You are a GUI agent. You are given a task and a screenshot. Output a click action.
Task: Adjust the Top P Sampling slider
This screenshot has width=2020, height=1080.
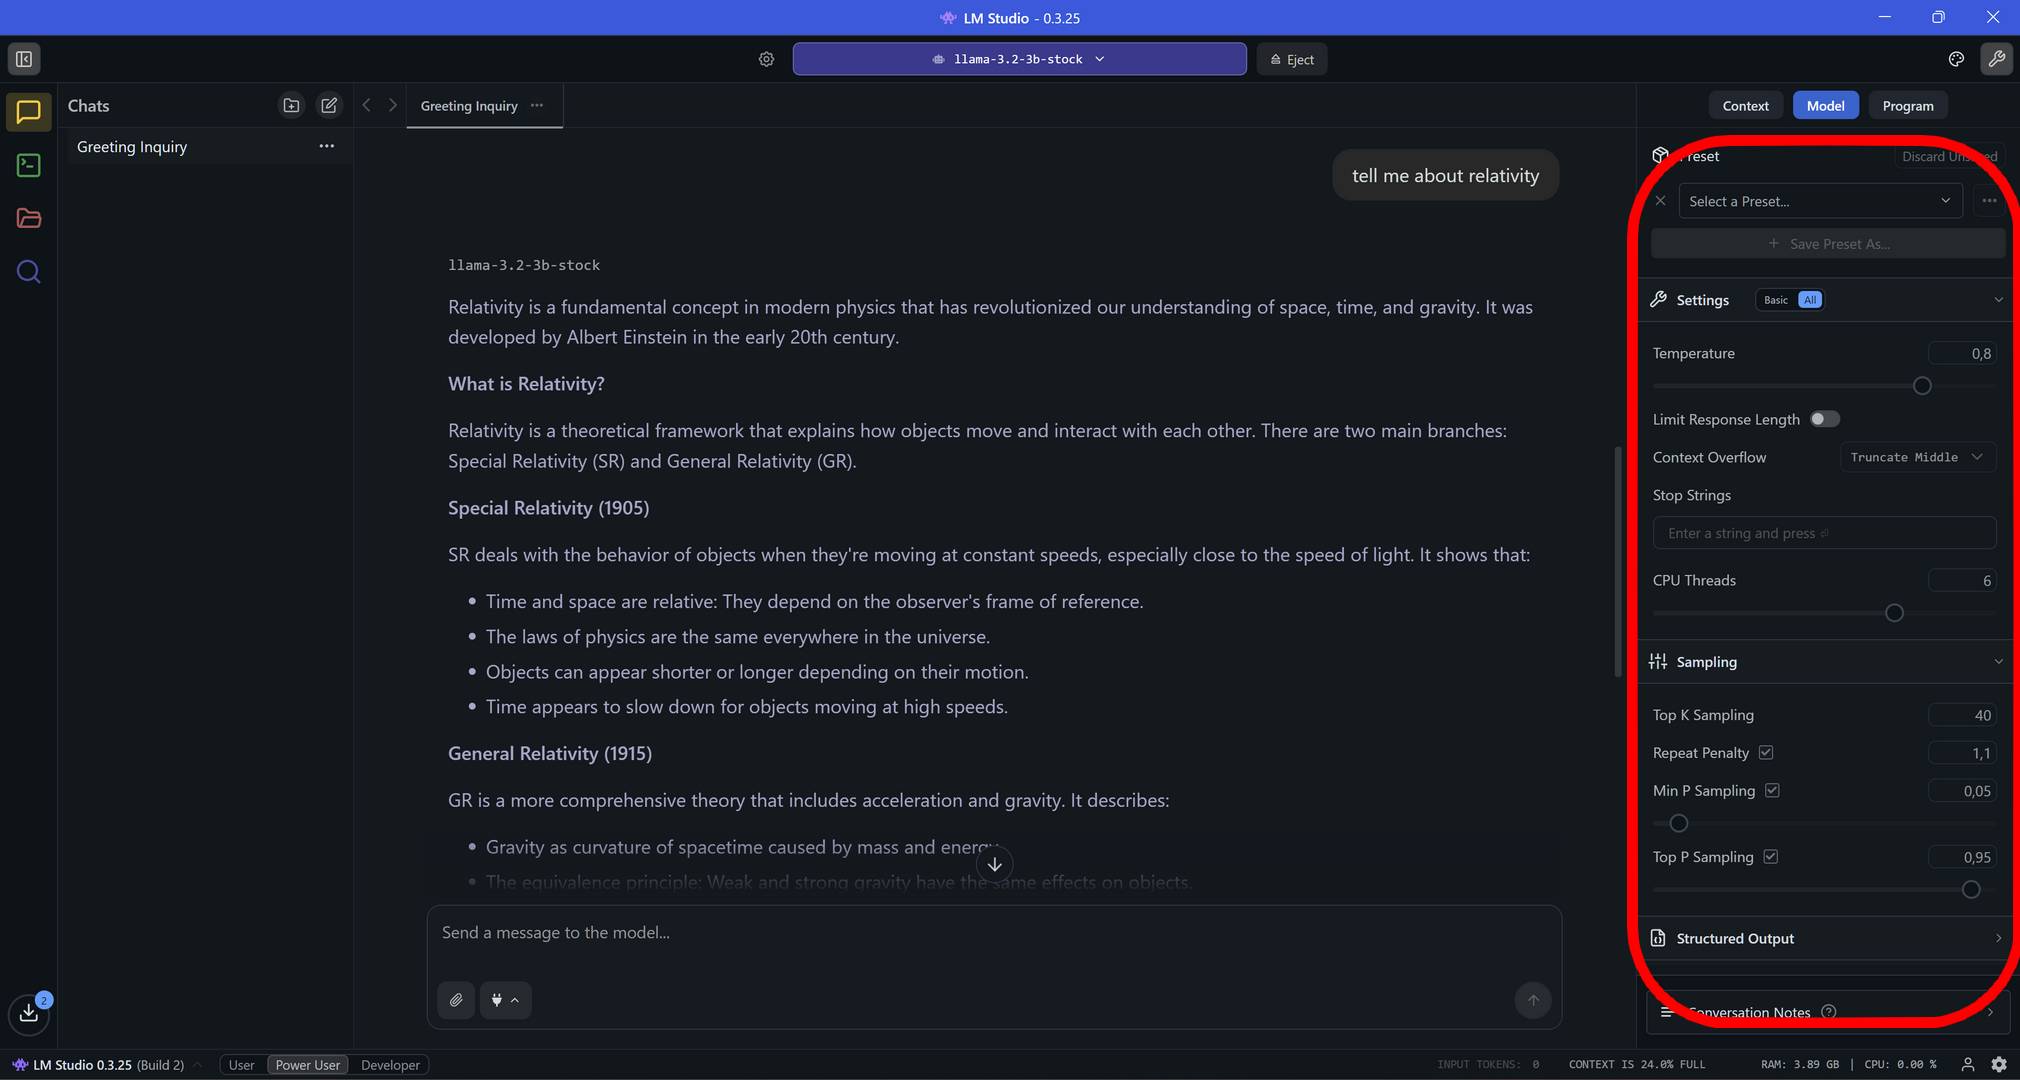[x=1970, y=889]
